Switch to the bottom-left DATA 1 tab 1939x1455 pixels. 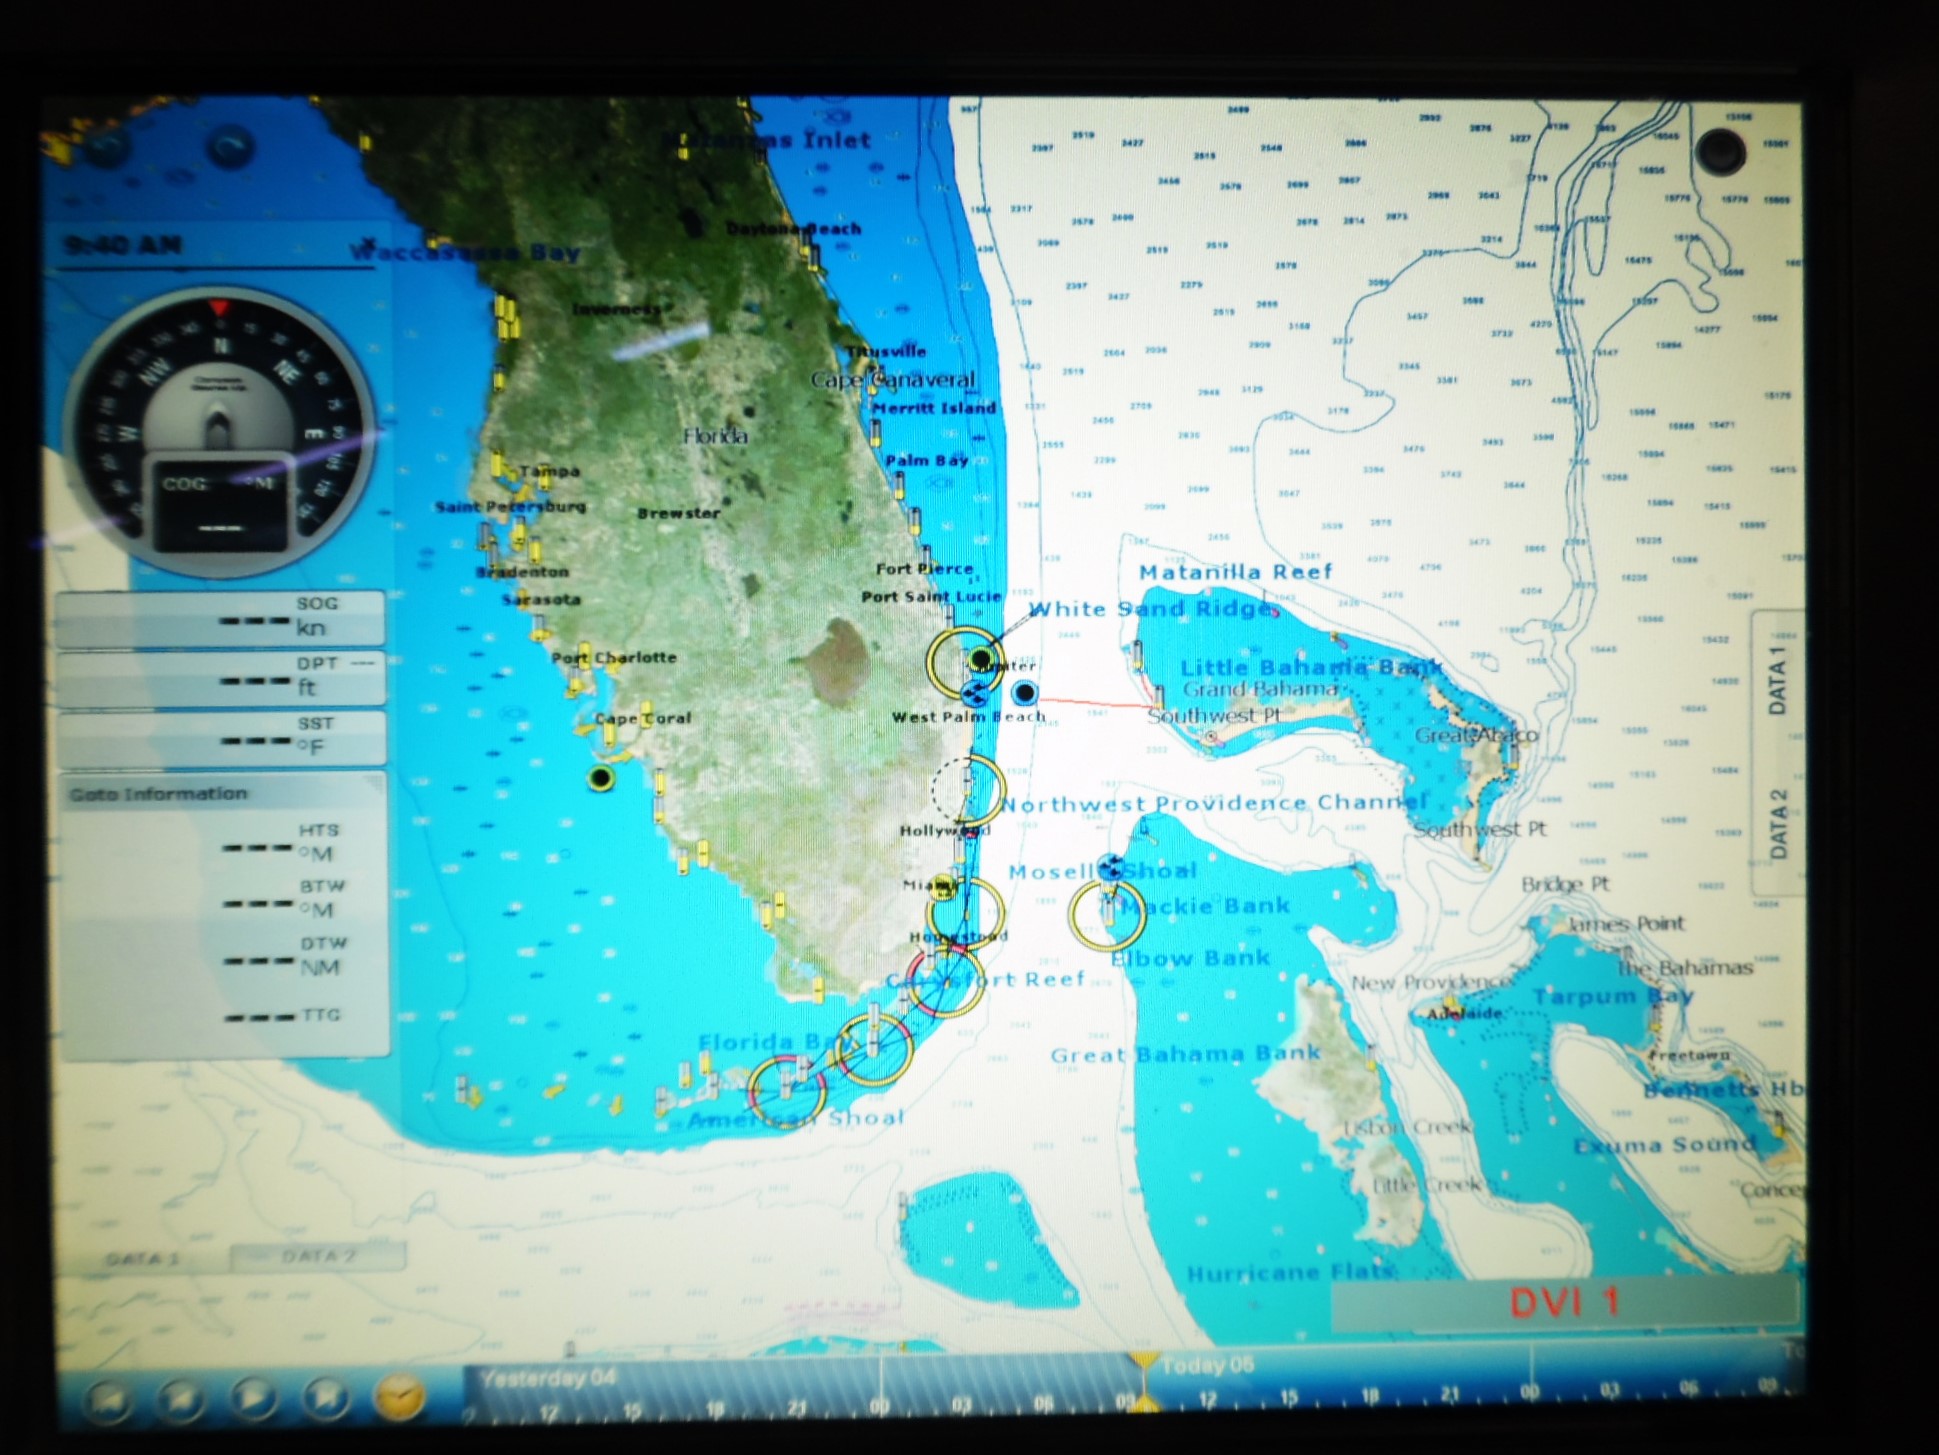(142, 1258)
